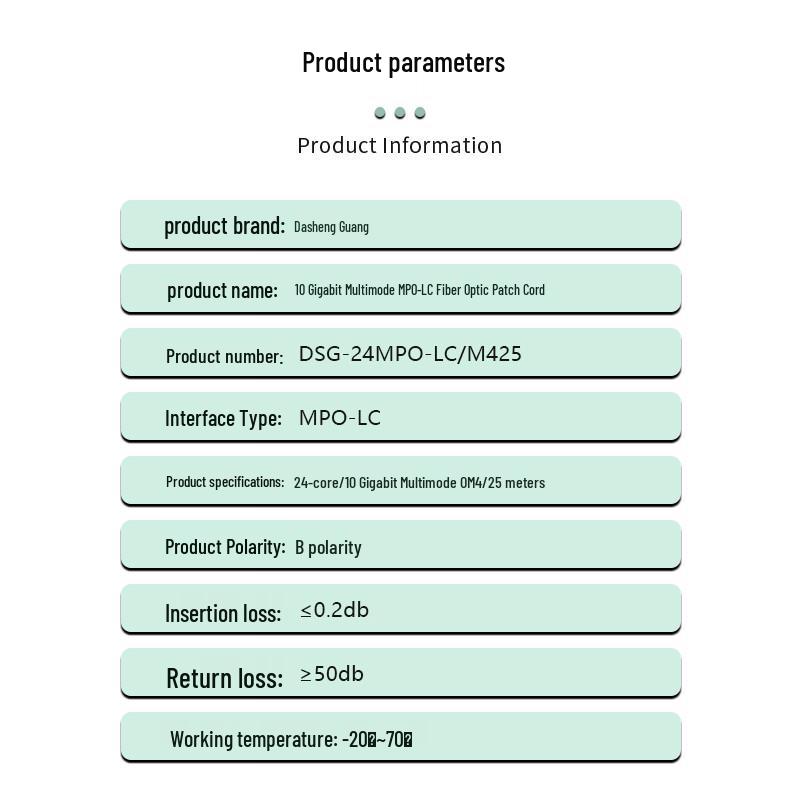Click the Product specifications label

[225, 482]
